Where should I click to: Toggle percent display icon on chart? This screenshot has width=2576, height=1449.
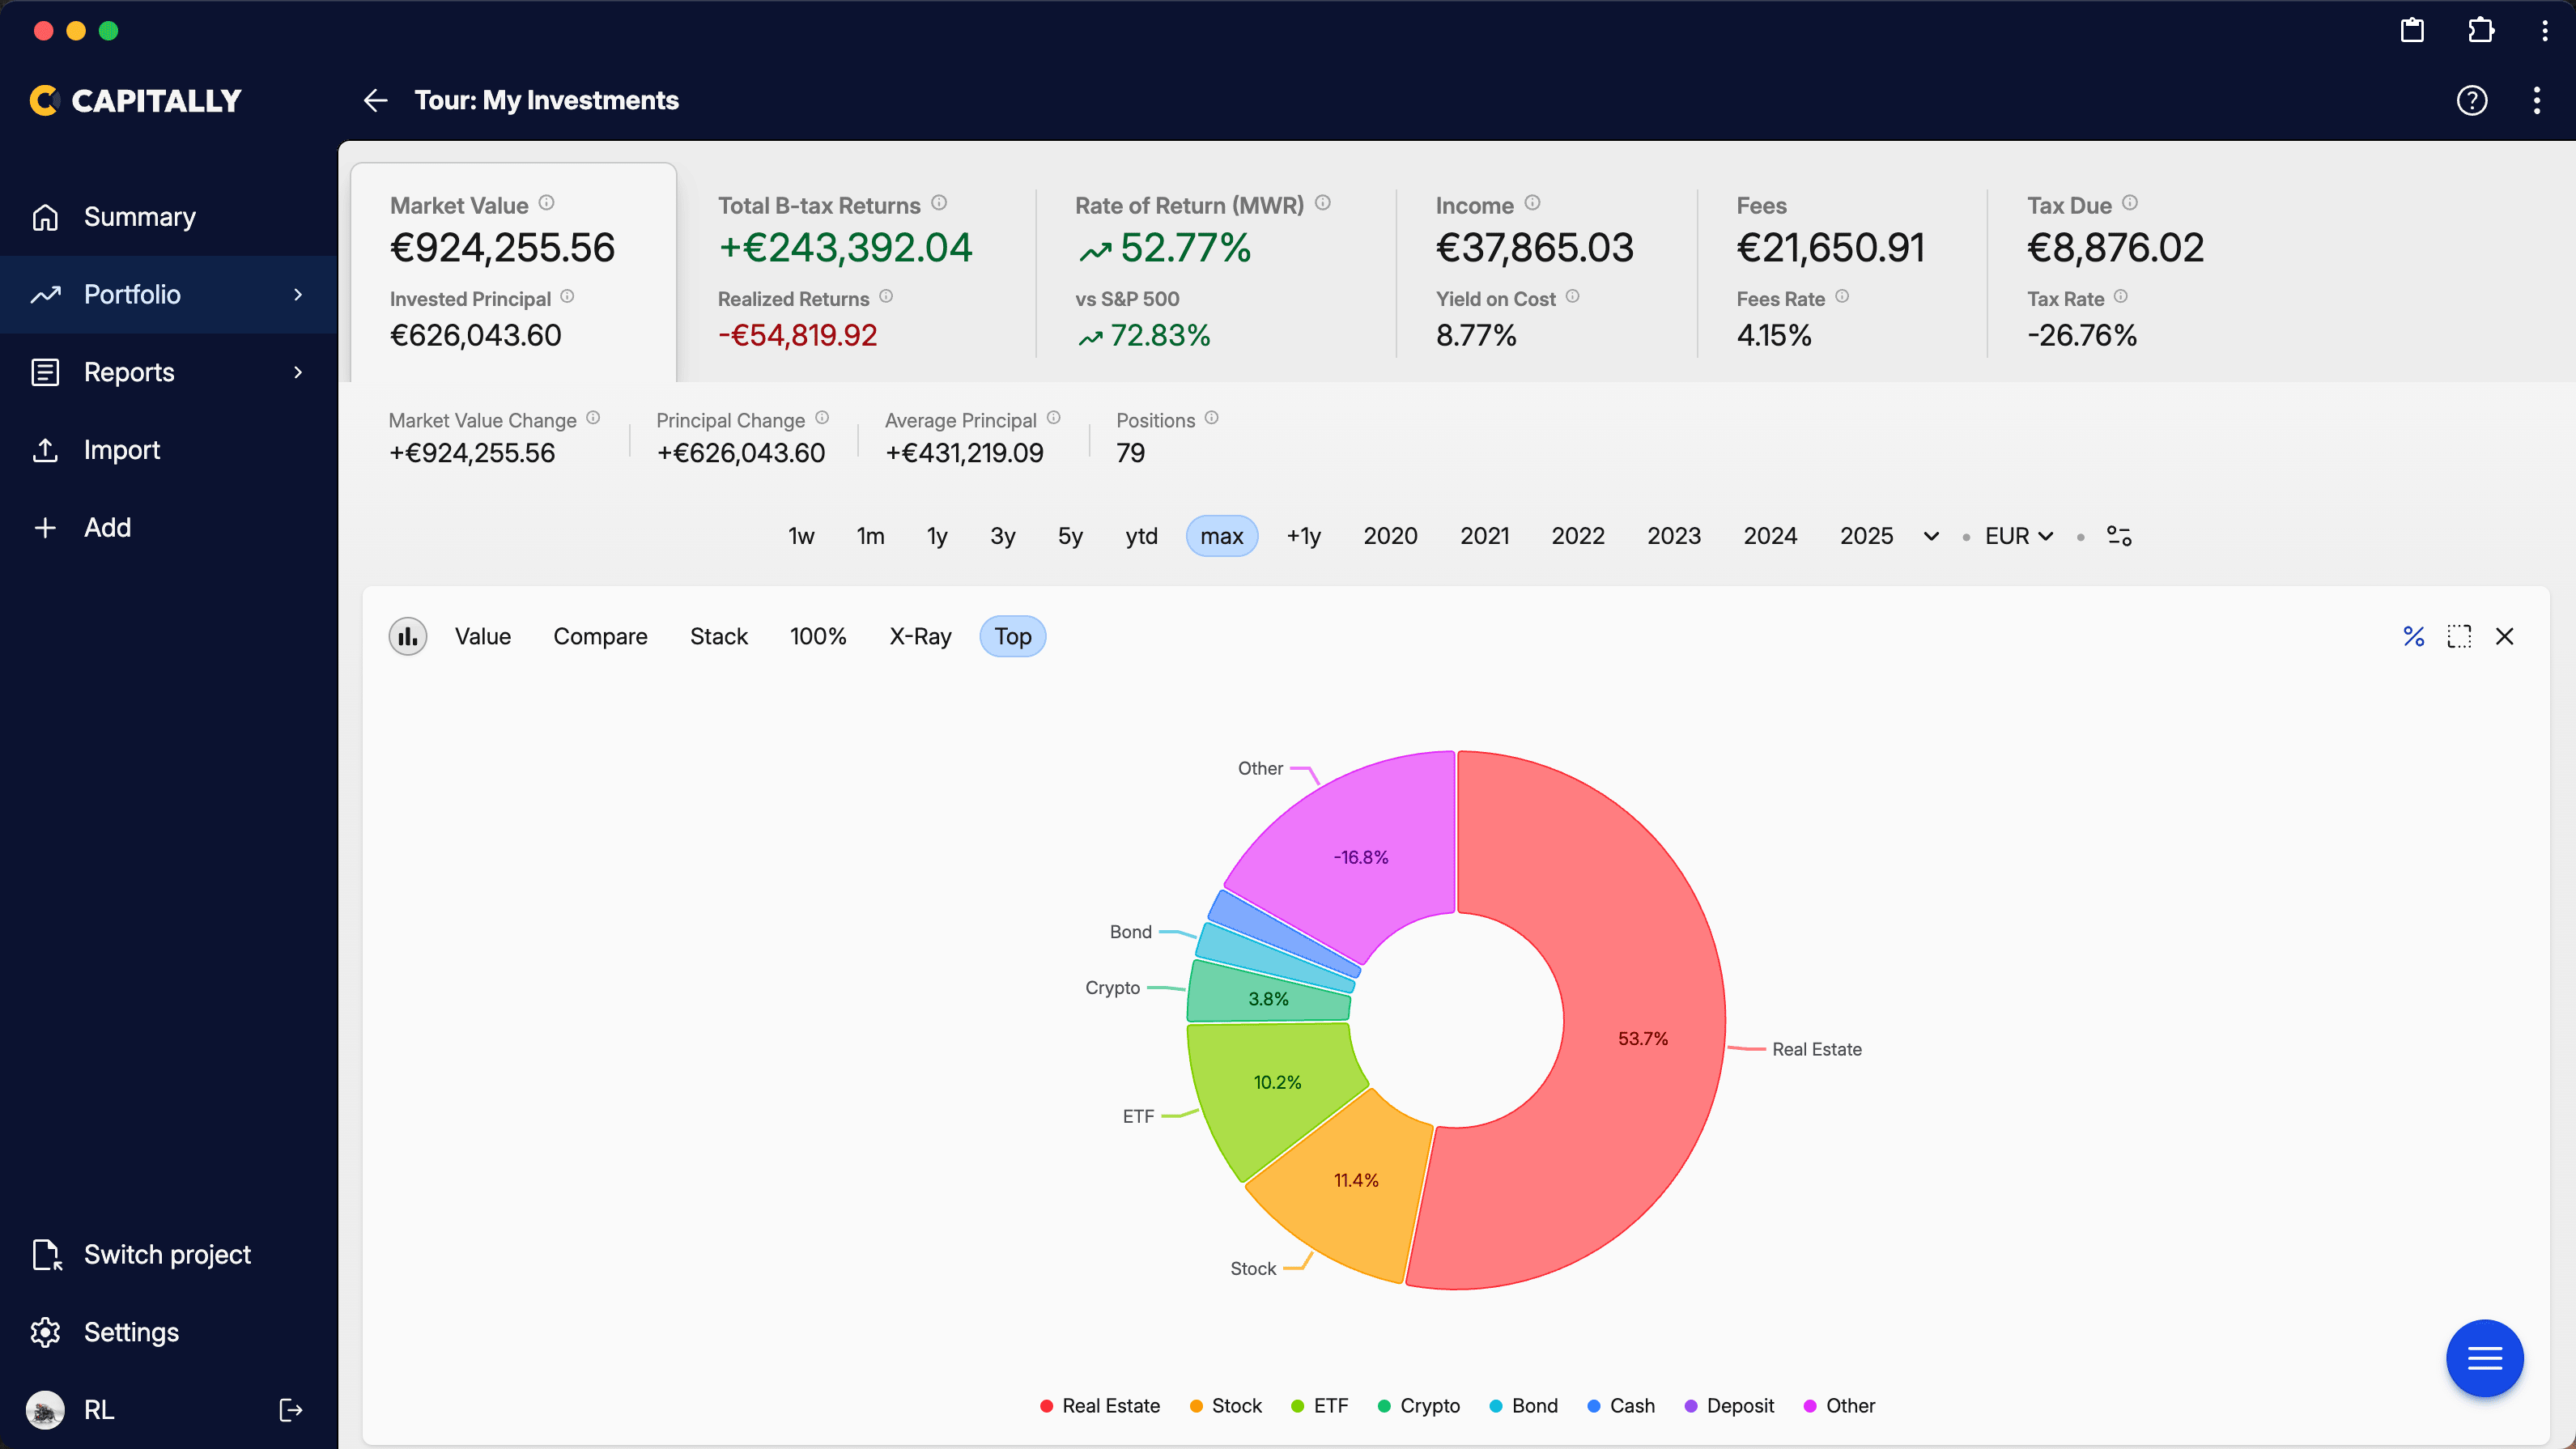[x=2414, y=637]
